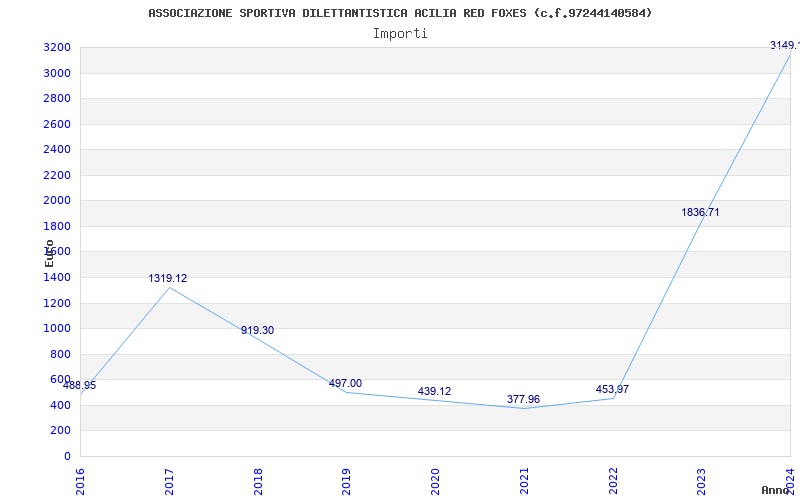Click the 2023 x-axis label
The height and width of the screenshot is (500, 800).
point(702,482)
